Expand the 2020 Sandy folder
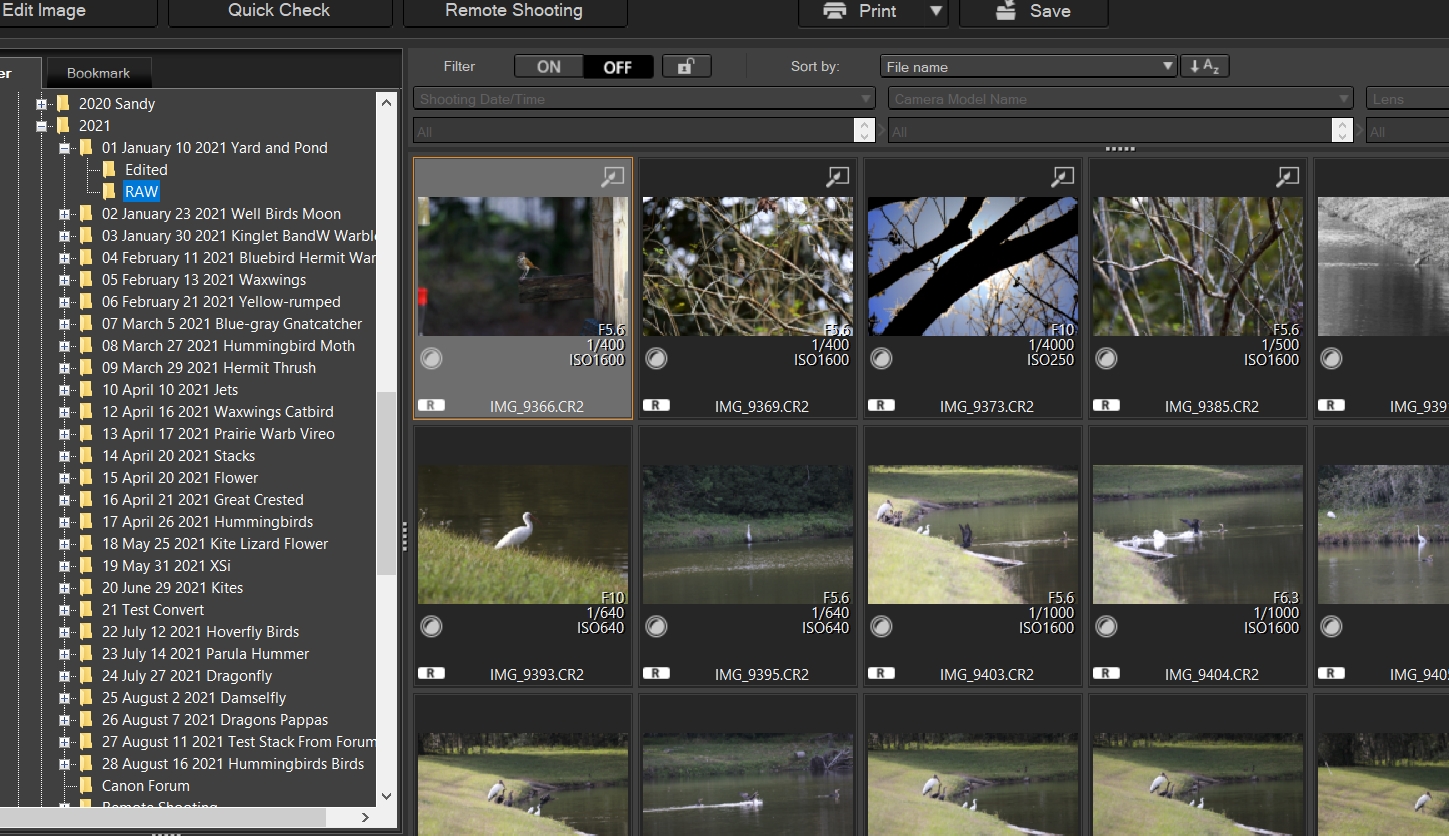 42,104
